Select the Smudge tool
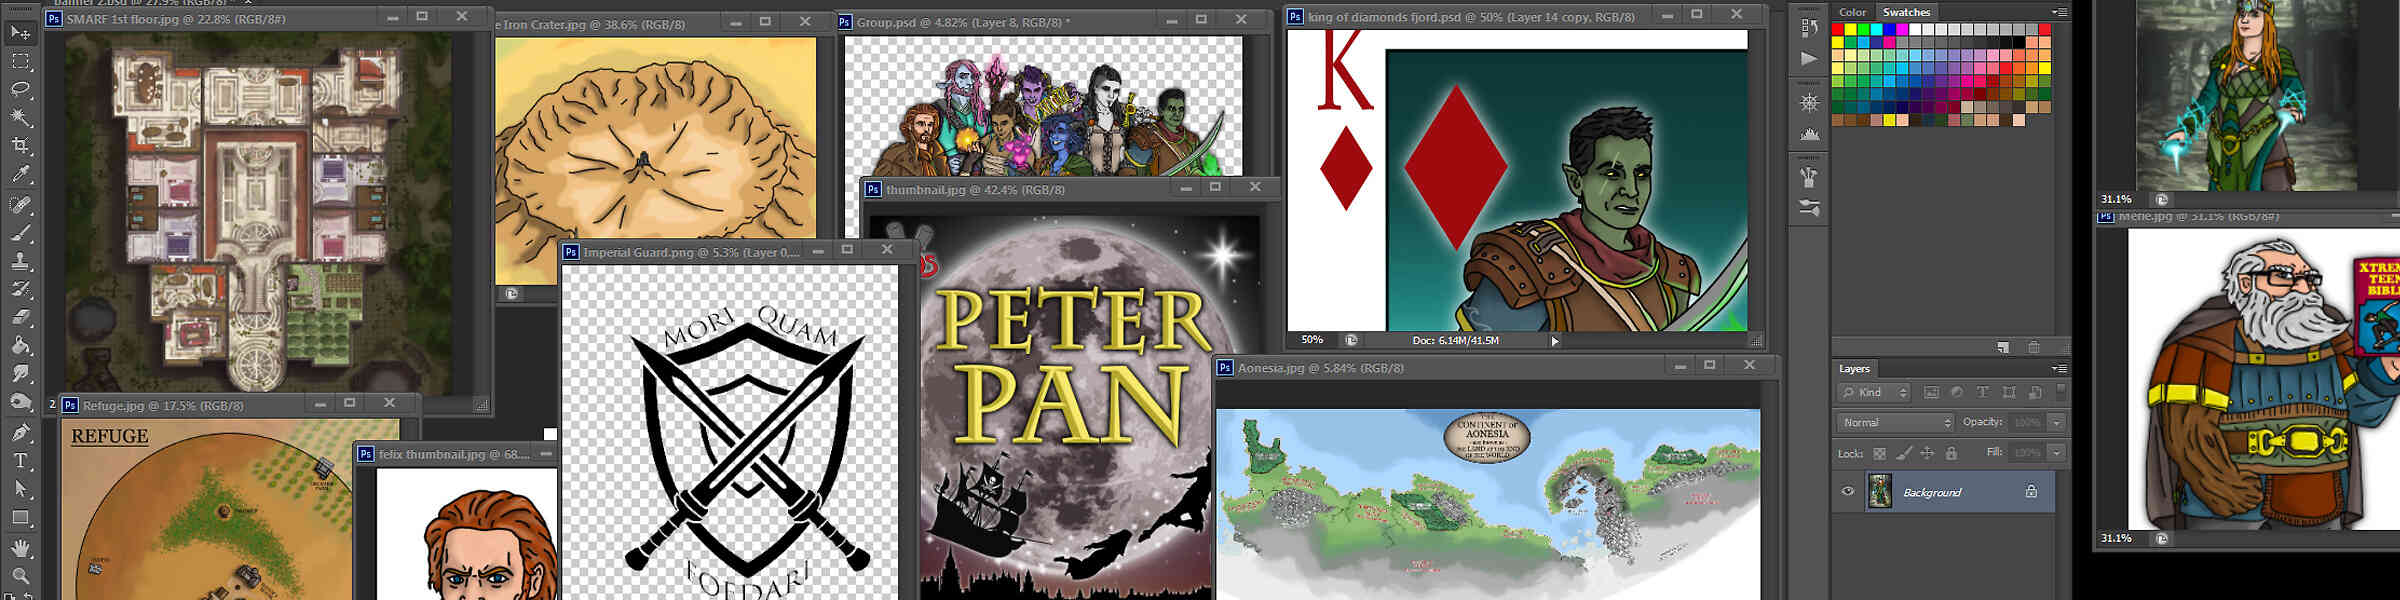The image size is (2400, 600). [x=20, y=373]
